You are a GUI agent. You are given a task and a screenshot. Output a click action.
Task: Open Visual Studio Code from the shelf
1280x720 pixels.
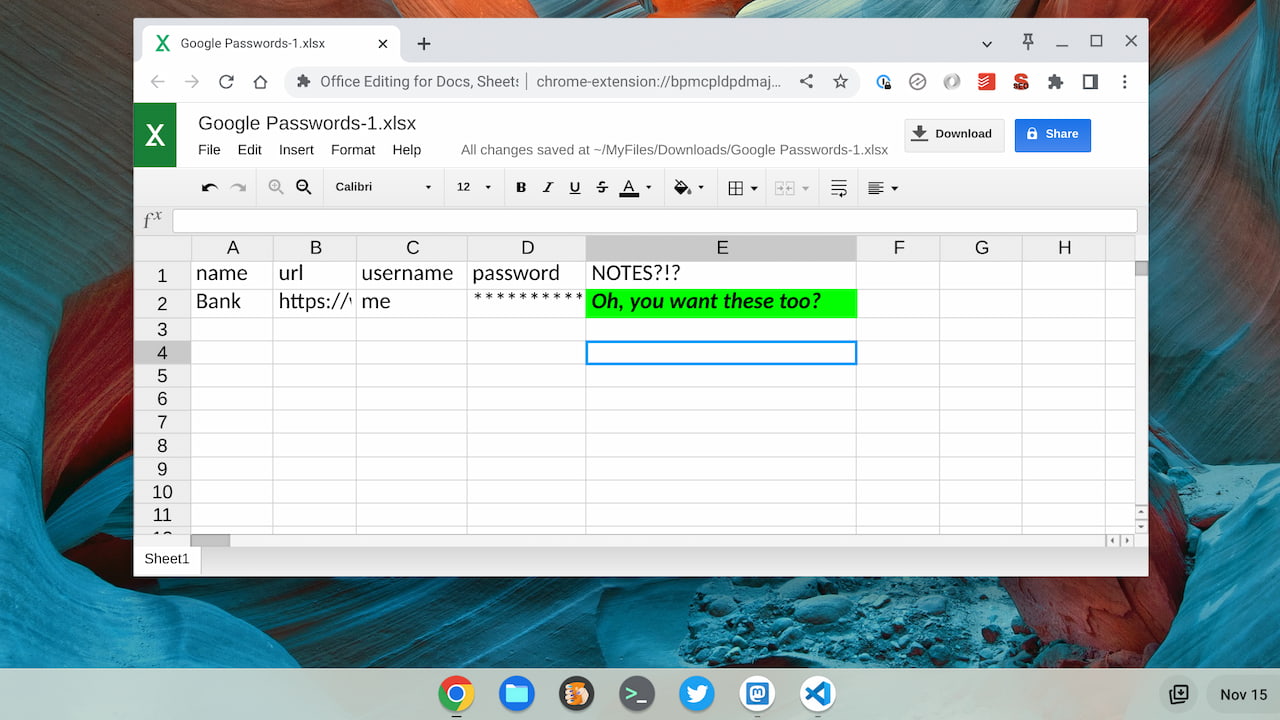(x=817, y=693)
